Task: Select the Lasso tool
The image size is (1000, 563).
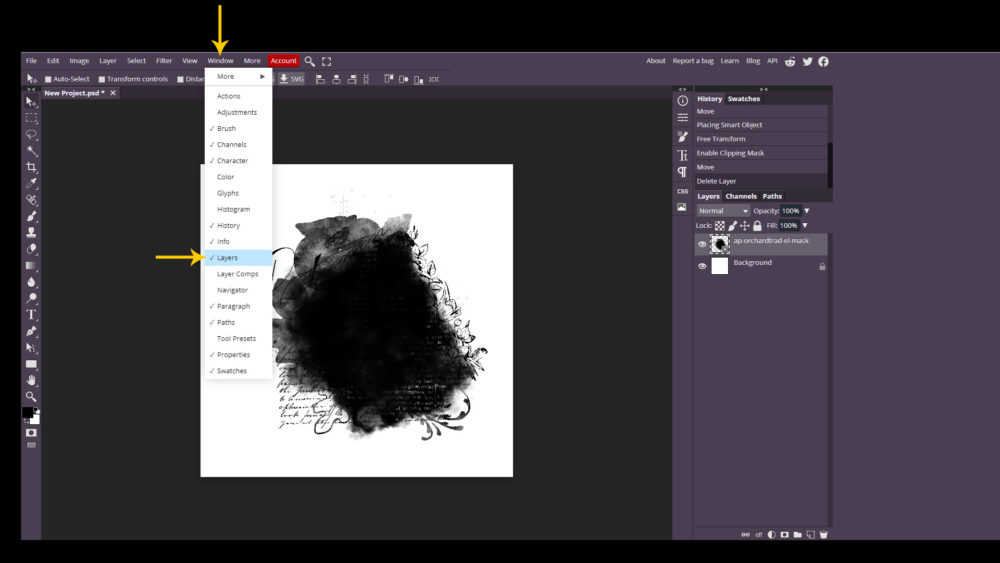Action: [x=31, y=134]
